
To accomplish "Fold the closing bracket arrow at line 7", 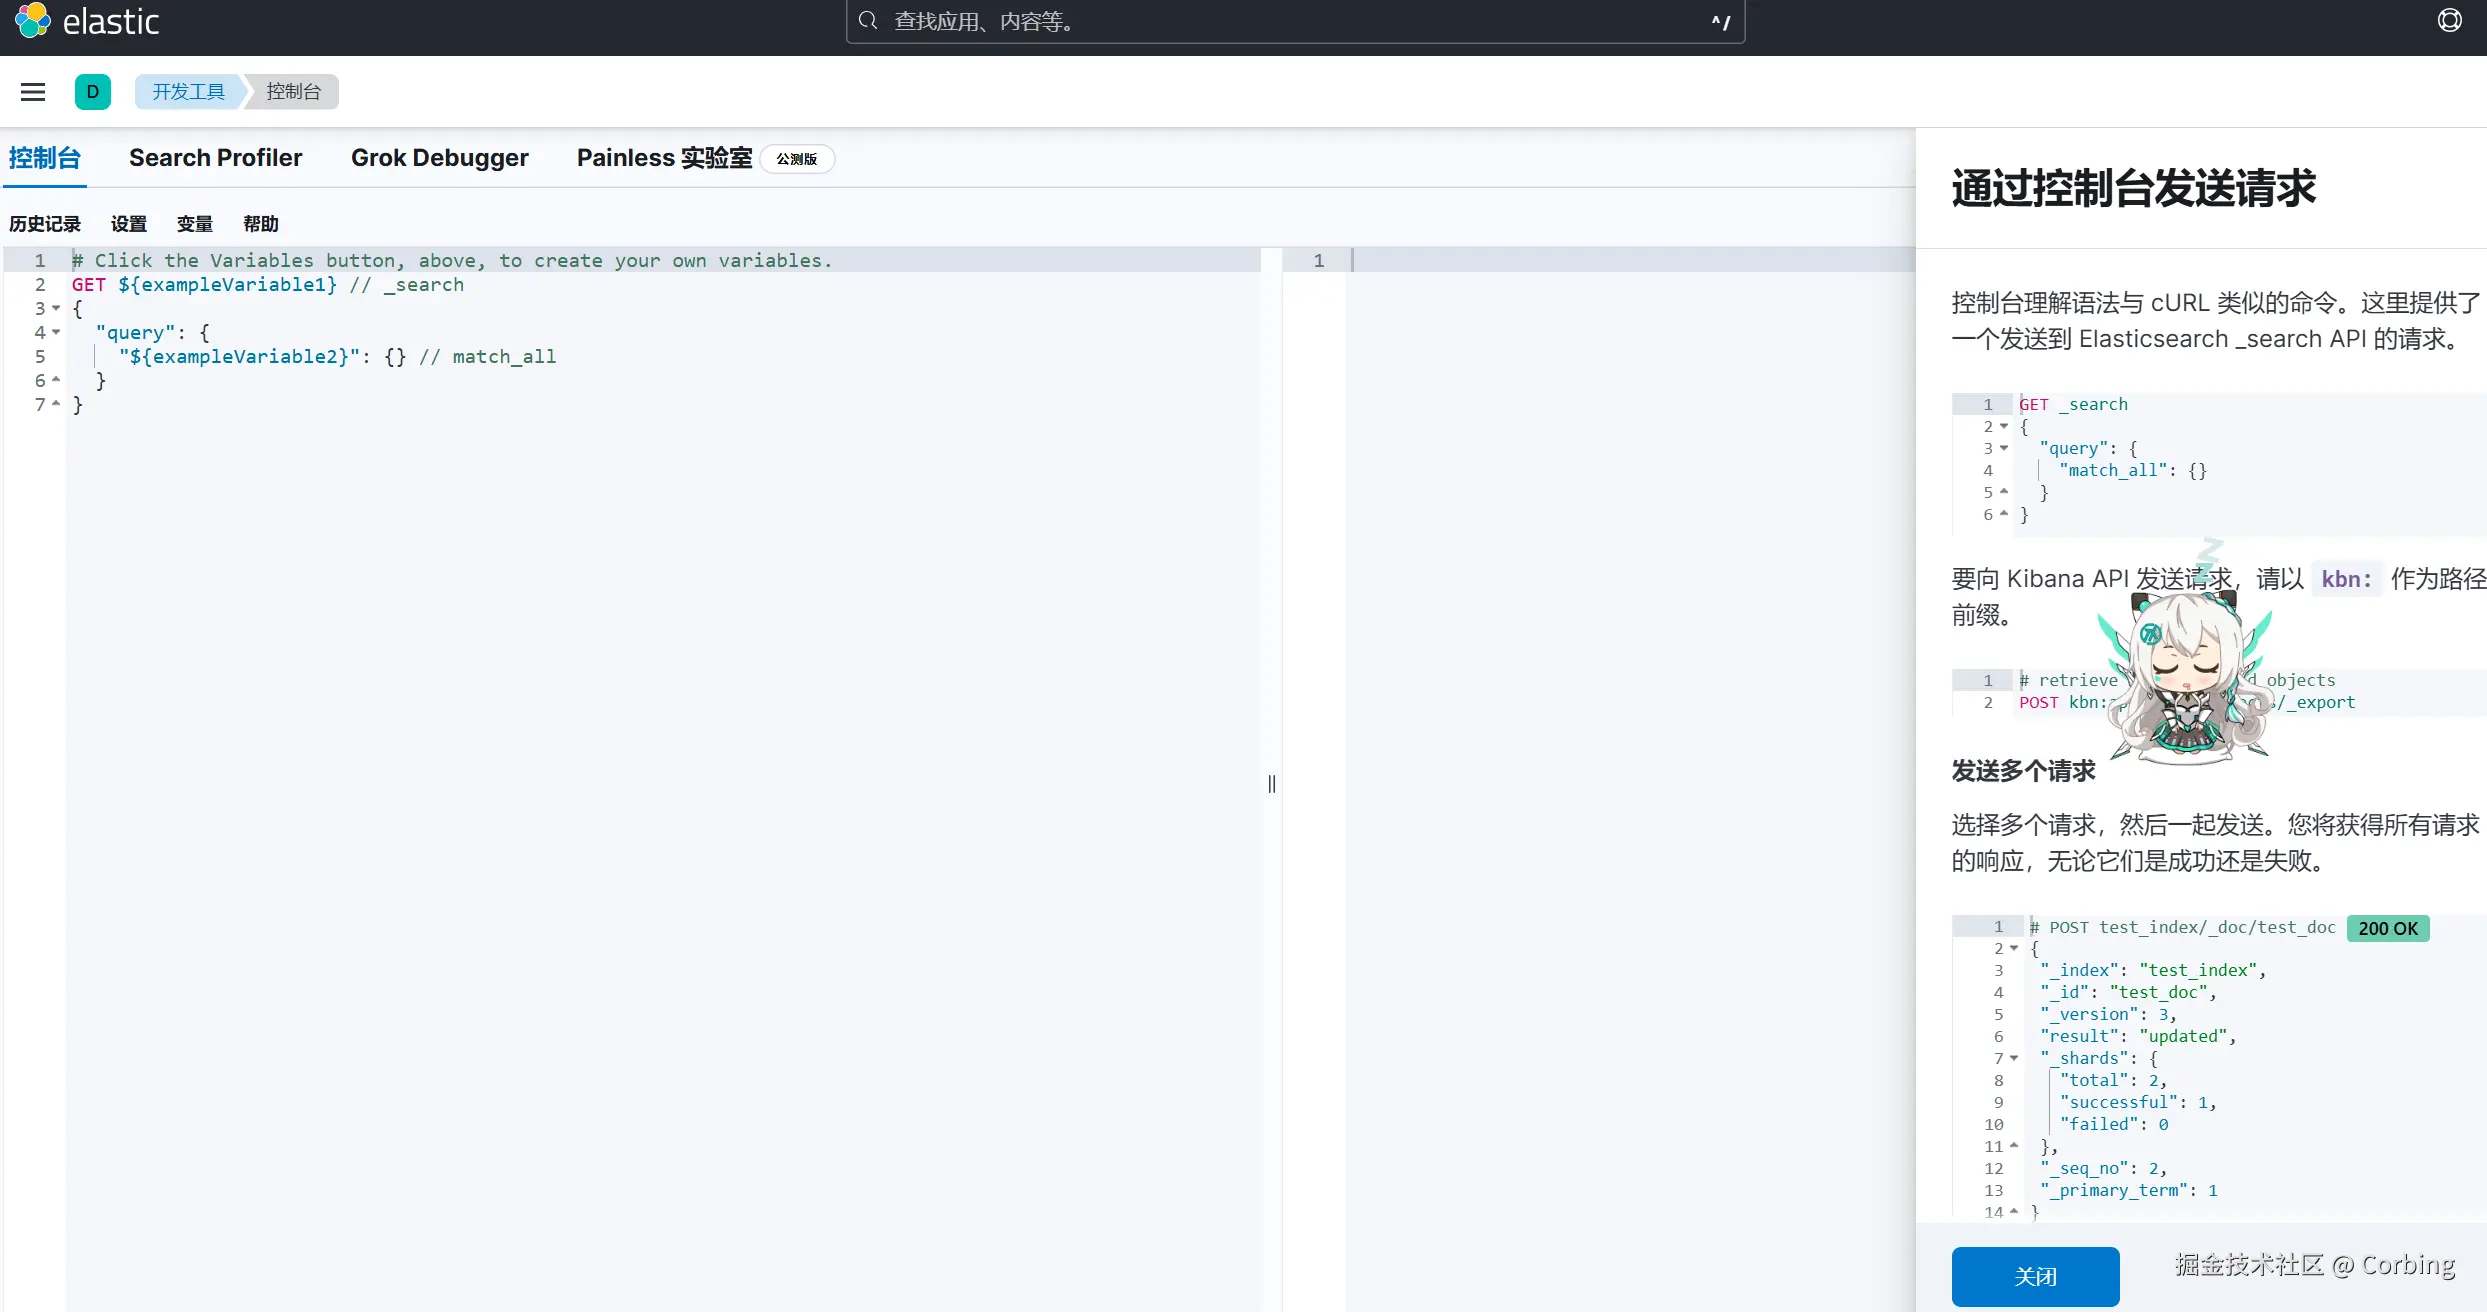I will coord(56,404).
